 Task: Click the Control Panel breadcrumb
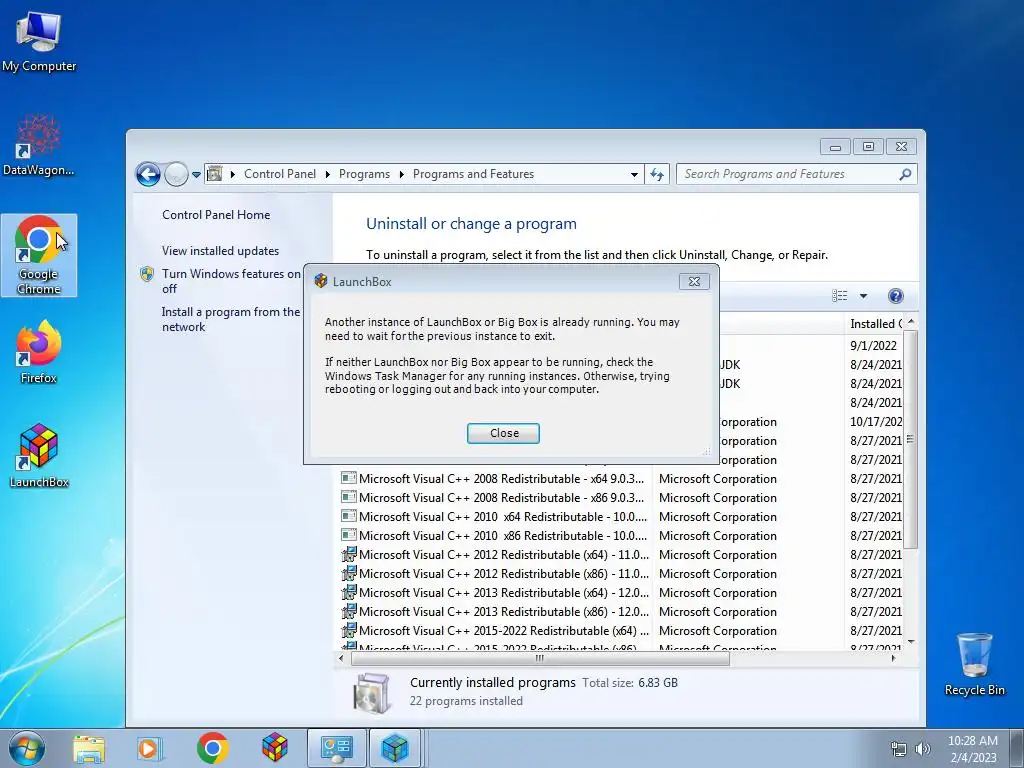click(x=280, y=174)
